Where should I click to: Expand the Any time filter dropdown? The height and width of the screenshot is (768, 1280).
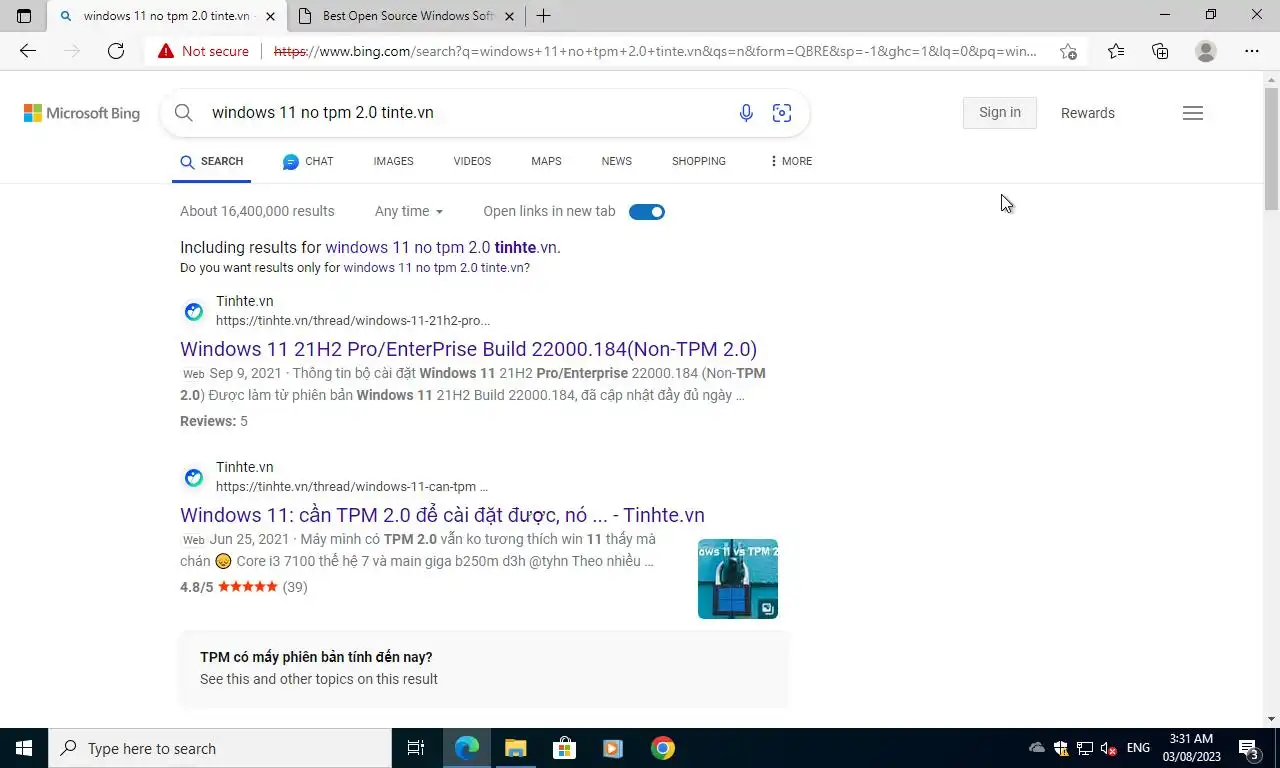click(409, 211)
